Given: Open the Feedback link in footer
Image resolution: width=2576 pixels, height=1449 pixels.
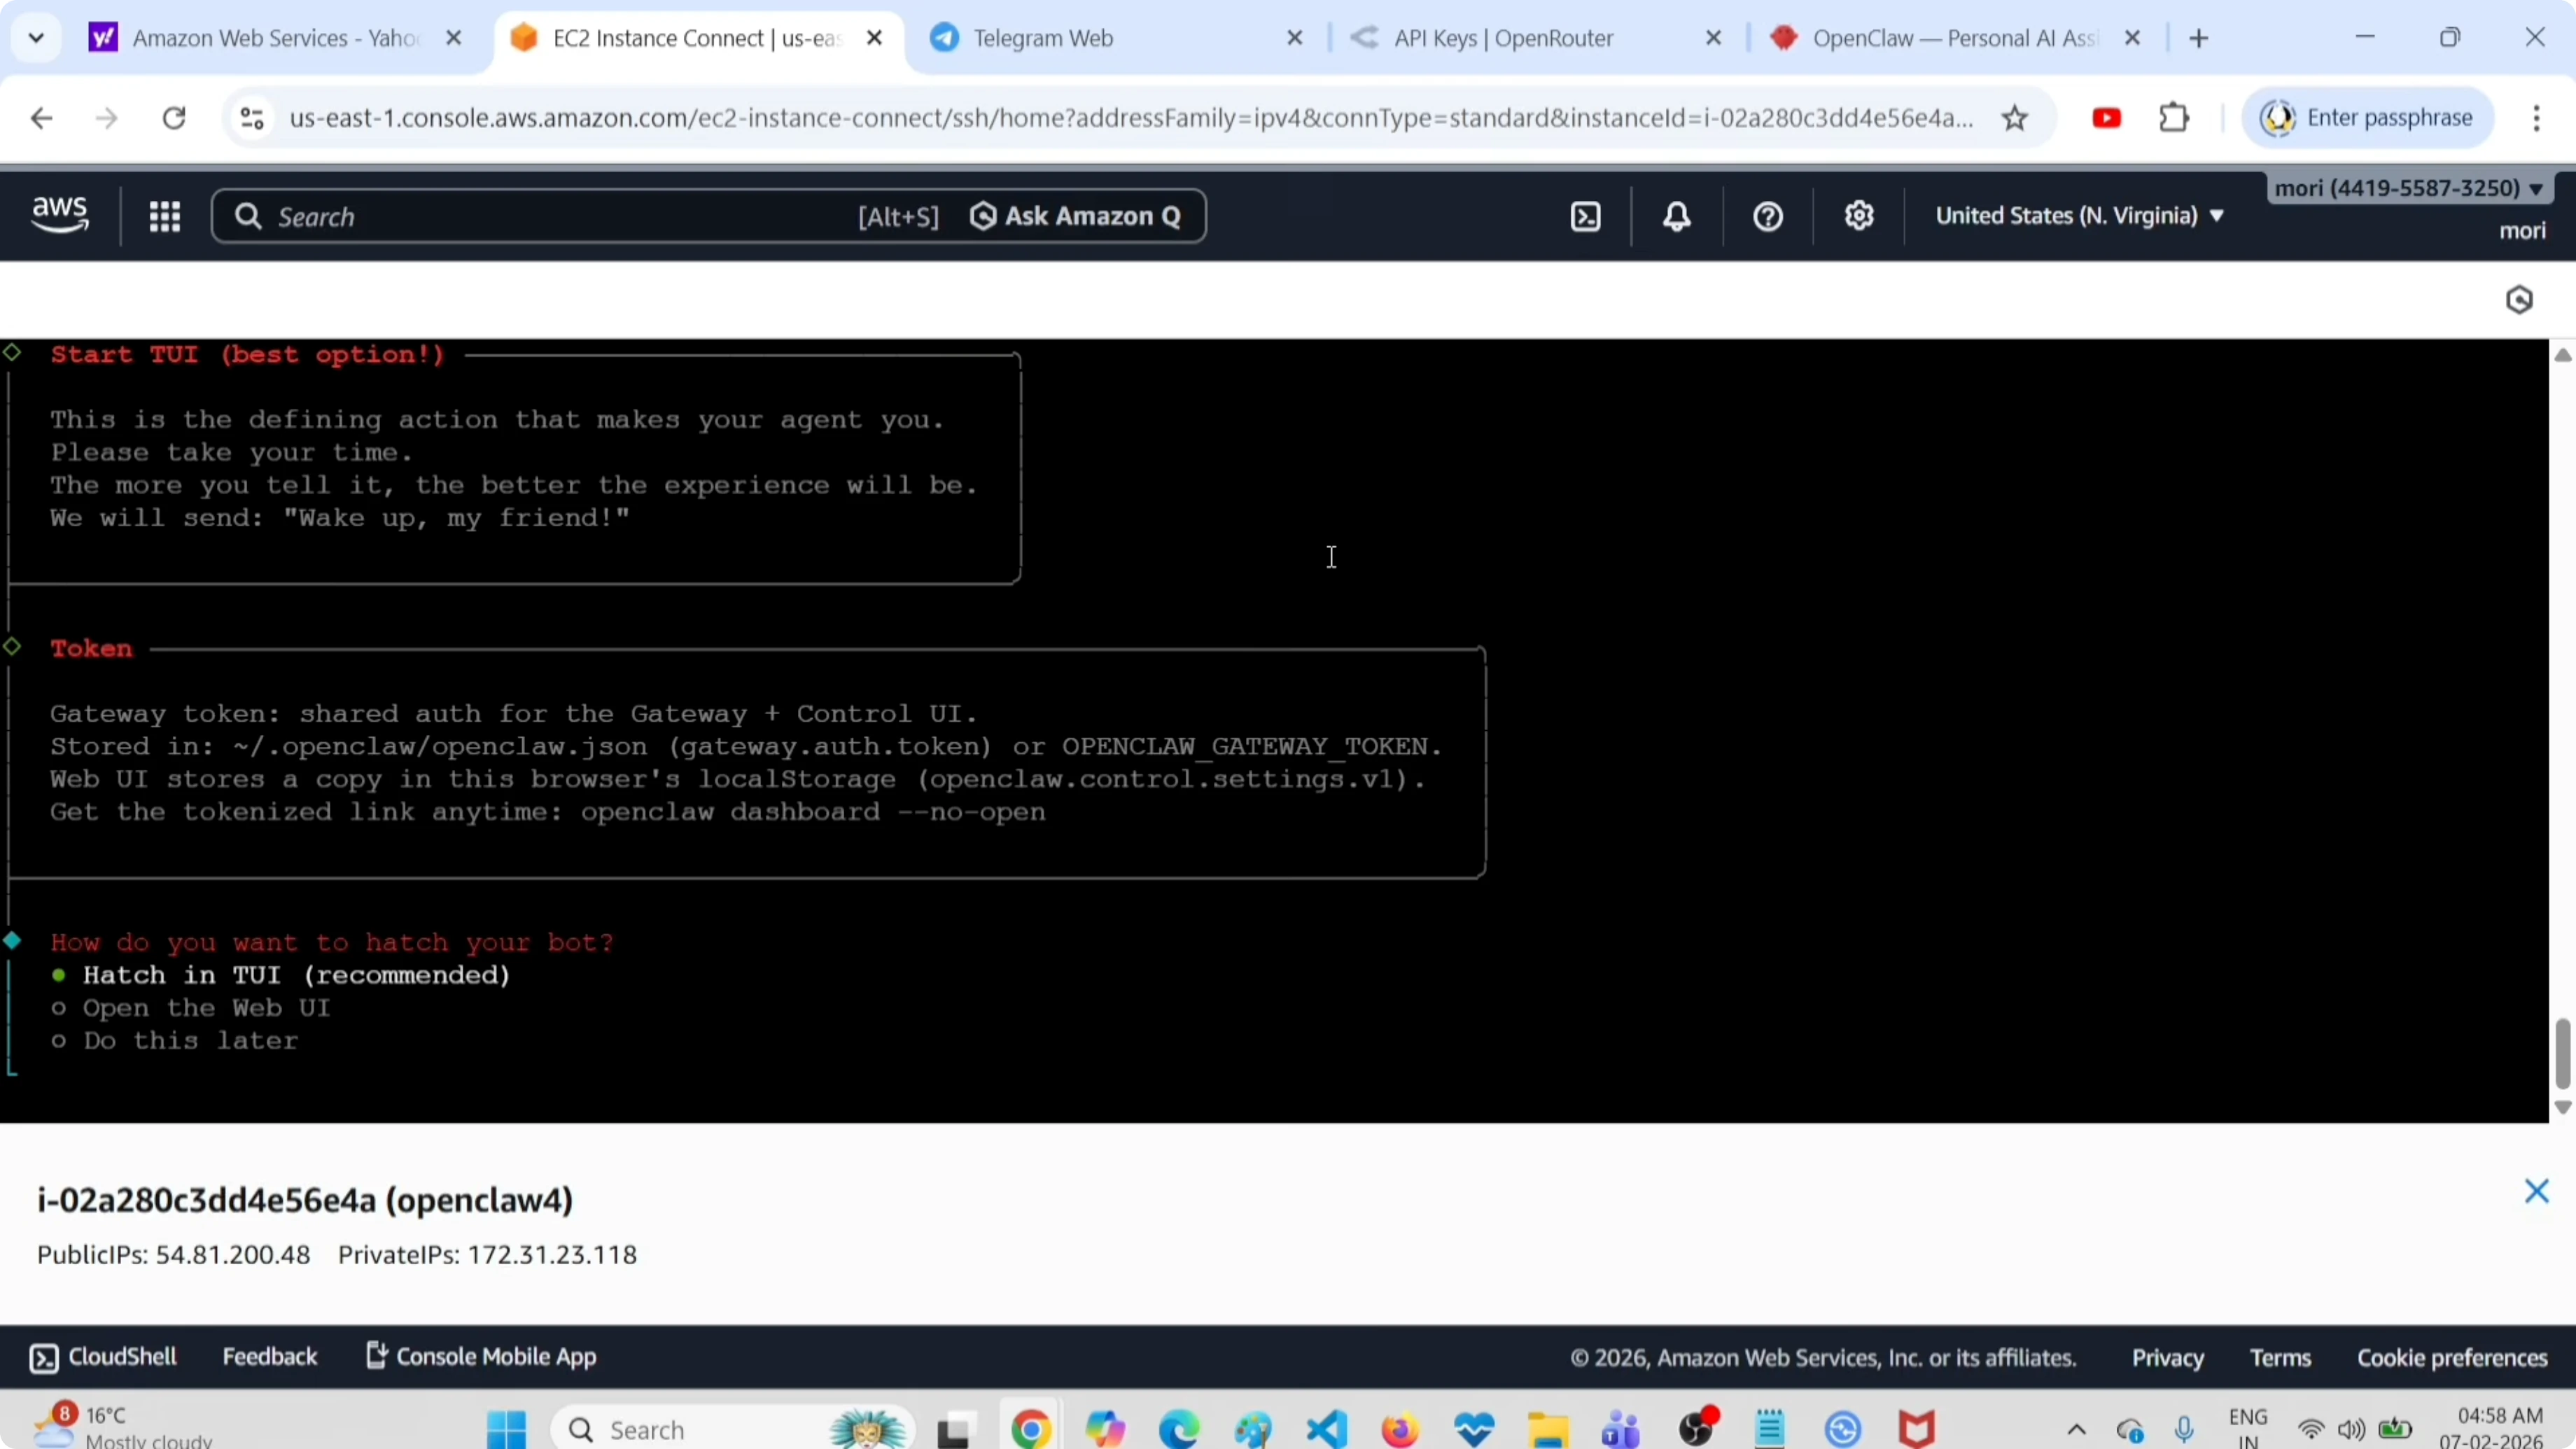Looking at the screenshot, I should (x=269, y=1357).
